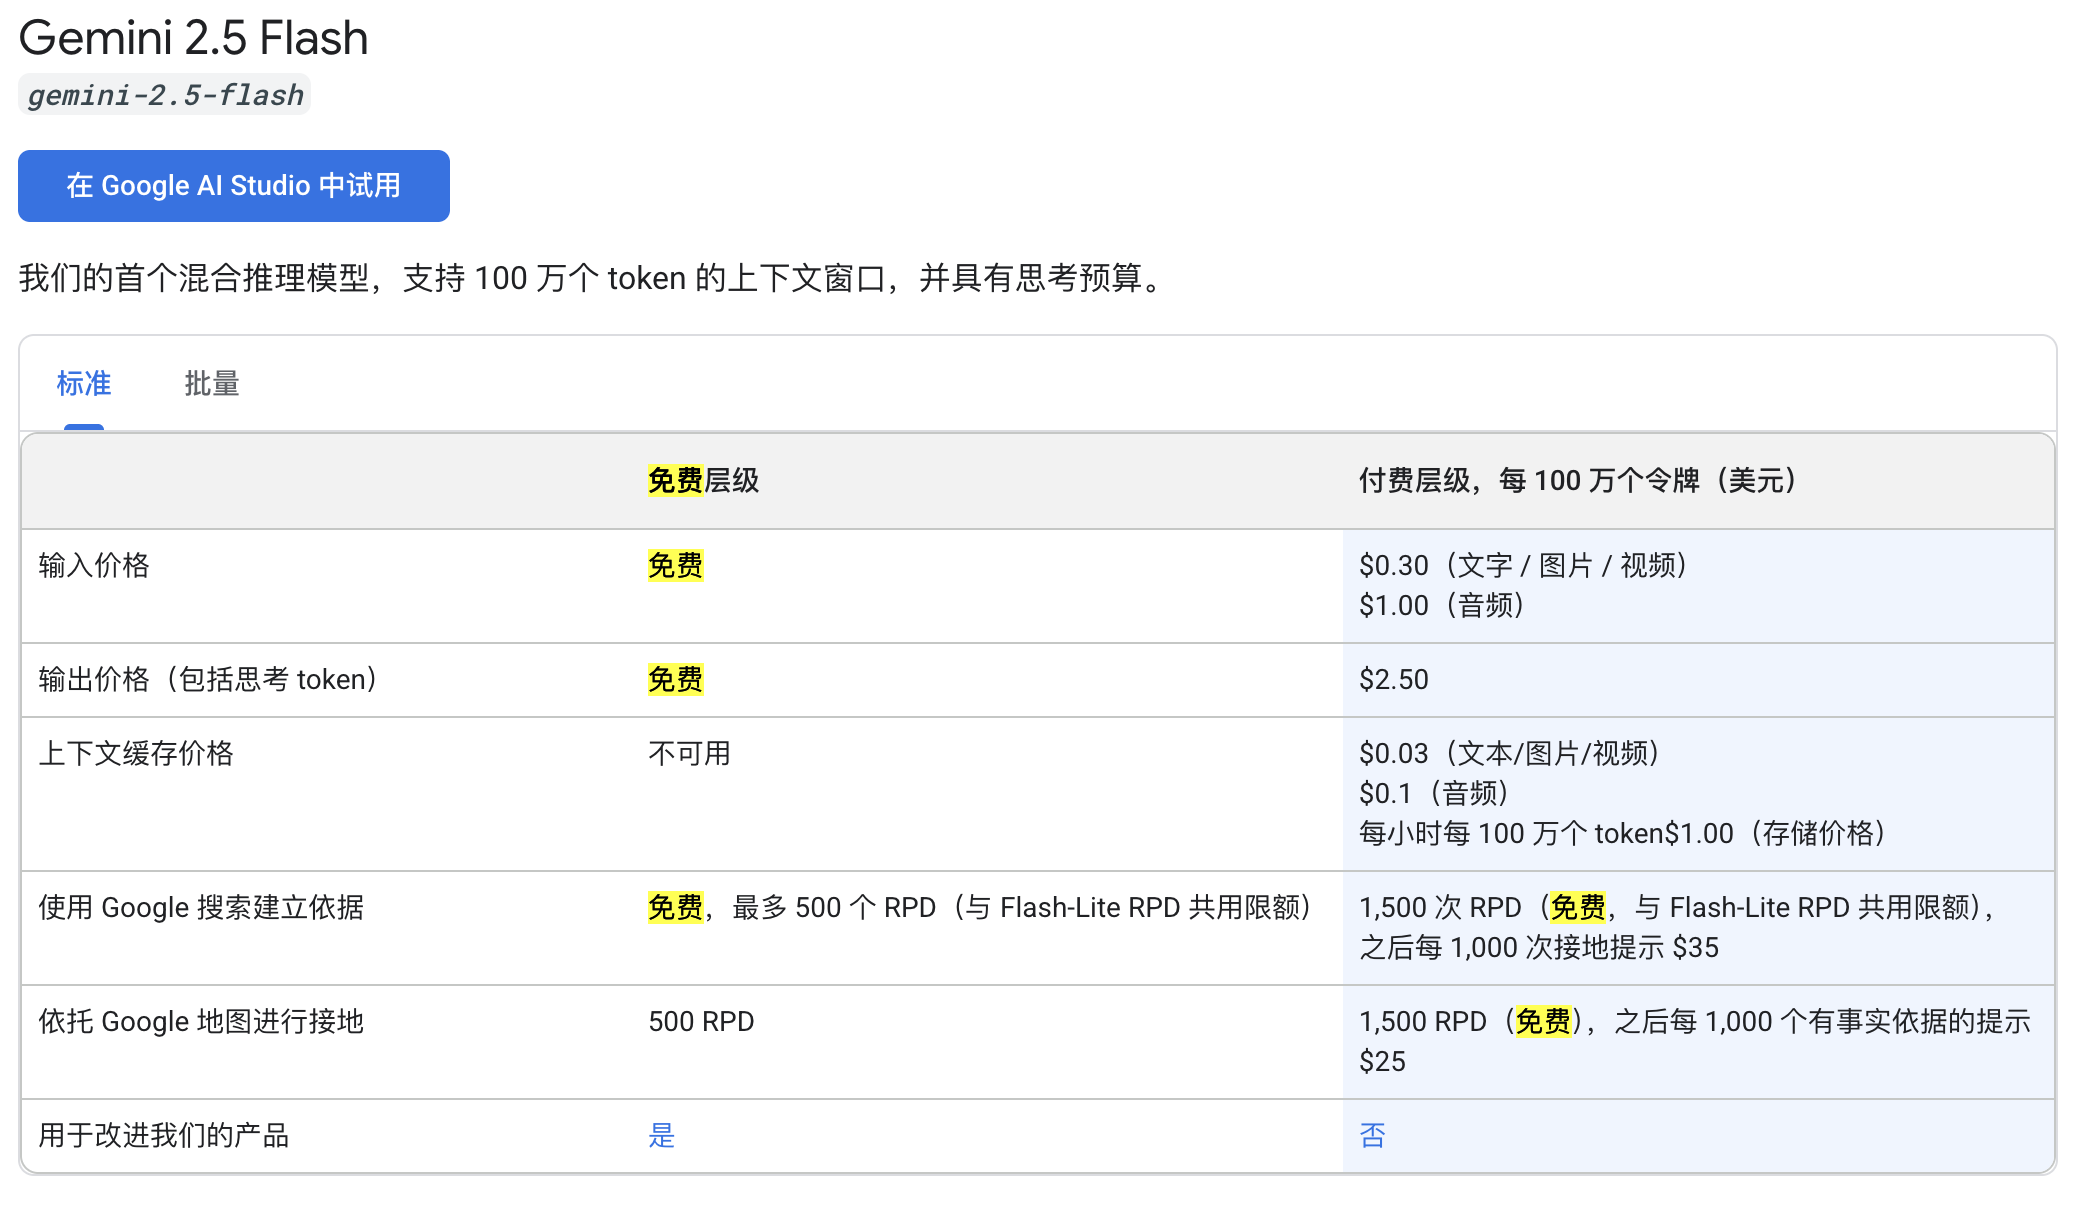Select the "用于改进我们的产品" row label
The height and width of the screenshot is (1206, 2098).
coord(164,1135)
